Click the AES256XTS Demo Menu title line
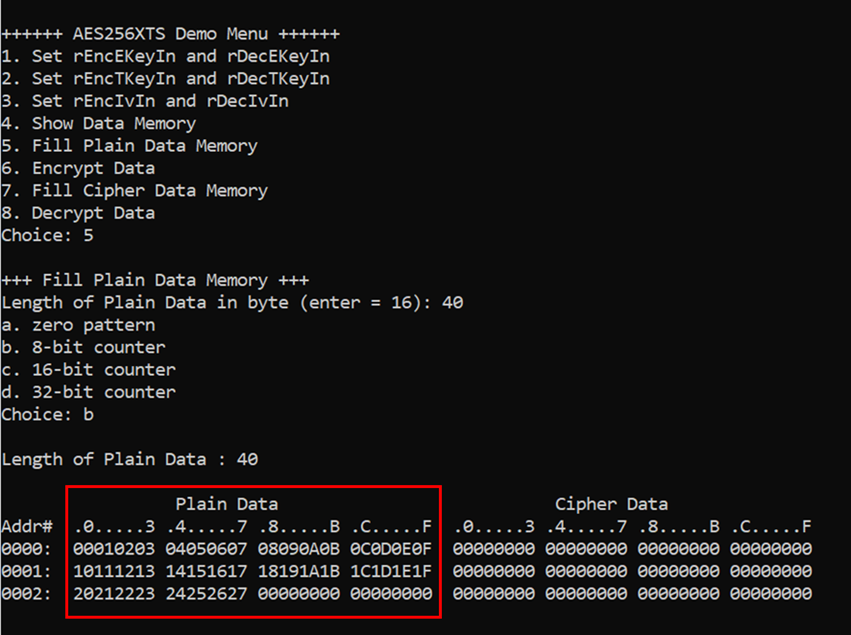 pos(170,34)
